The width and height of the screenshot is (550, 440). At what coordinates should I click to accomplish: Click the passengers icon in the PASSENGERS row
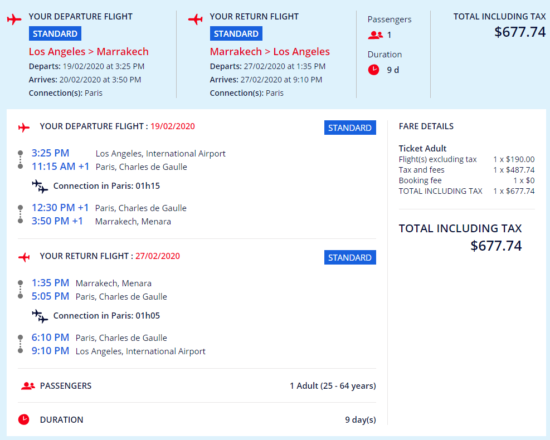pyautogui.click(x=28, y=386)
